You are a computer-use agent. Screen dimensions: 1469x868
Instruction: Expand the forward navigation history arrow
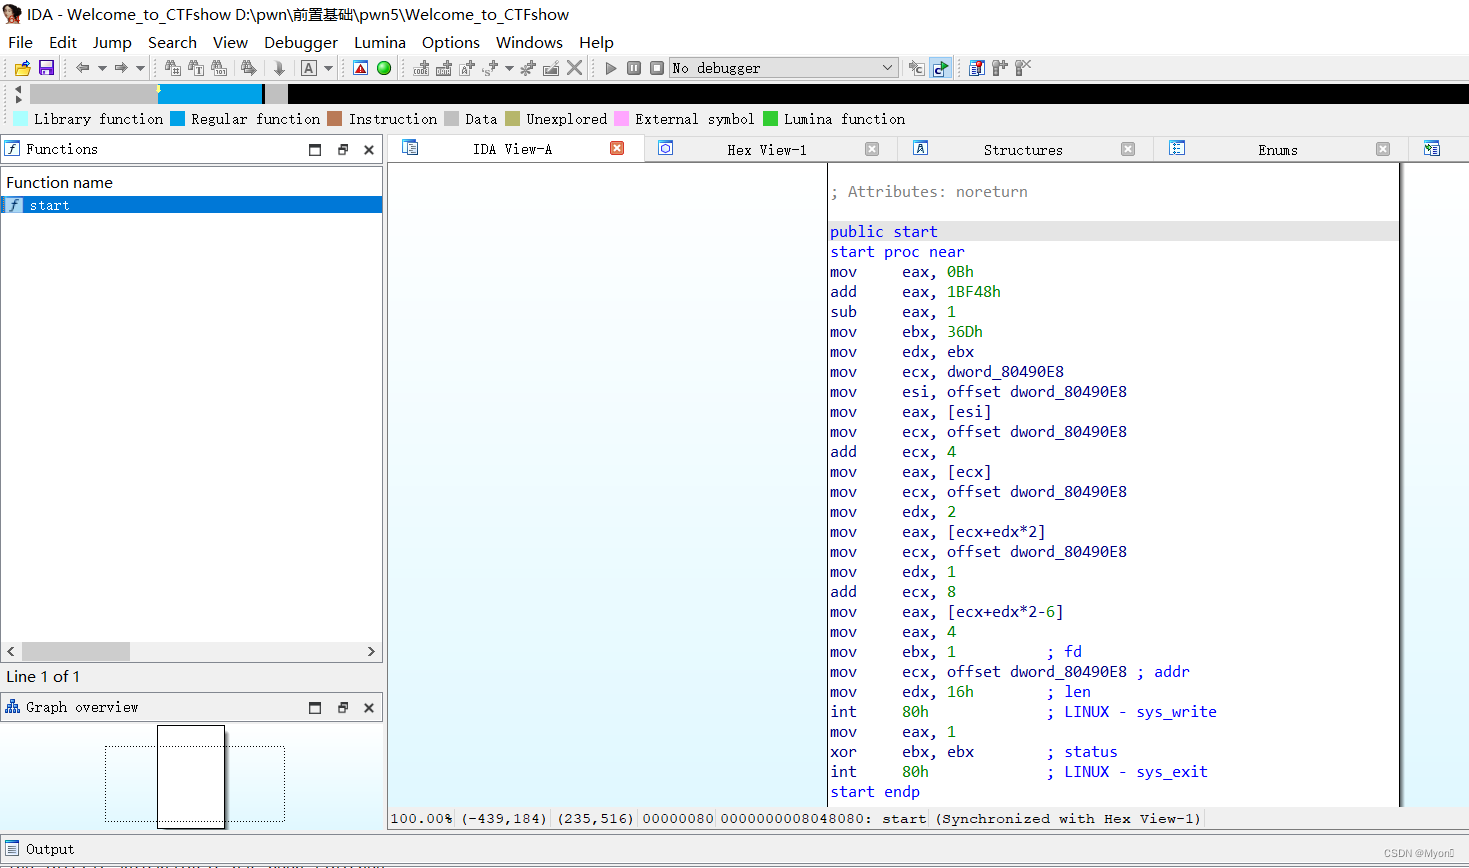click(x=140, y=68)
